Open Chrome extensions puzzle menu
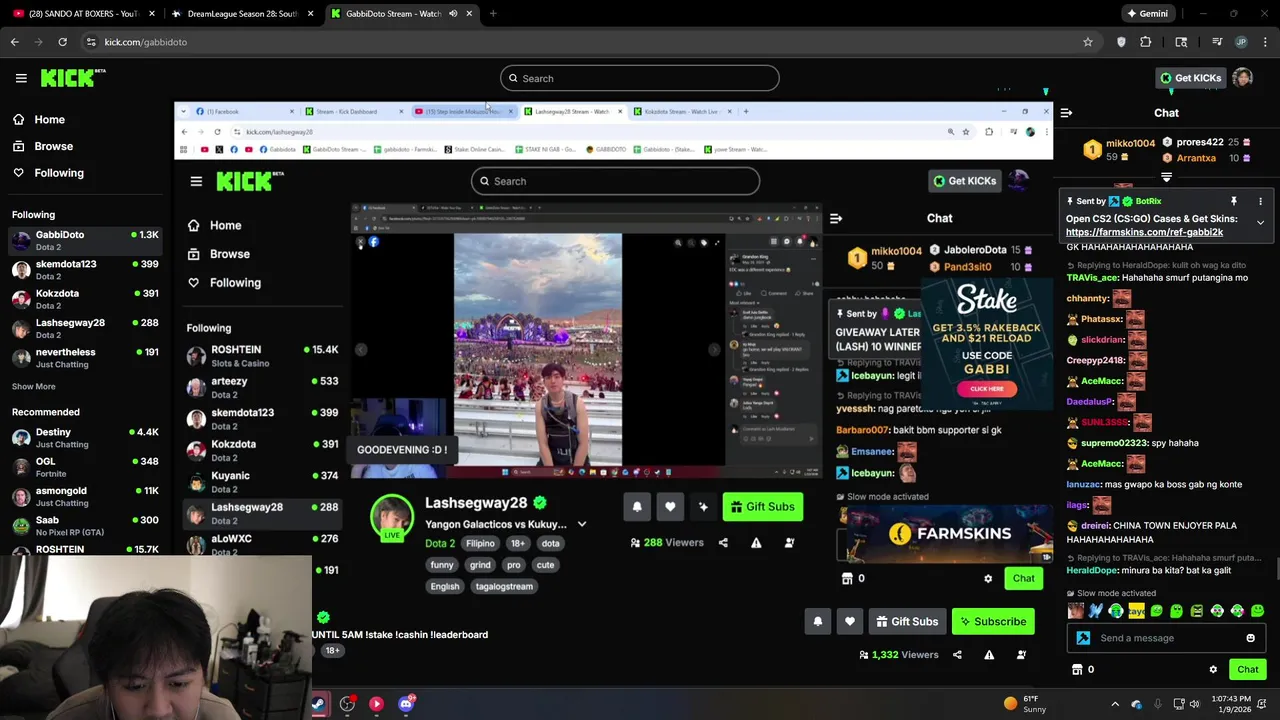Image resolution: width=1280 pixels, height=720 pixels. (x=1146, y=42)
